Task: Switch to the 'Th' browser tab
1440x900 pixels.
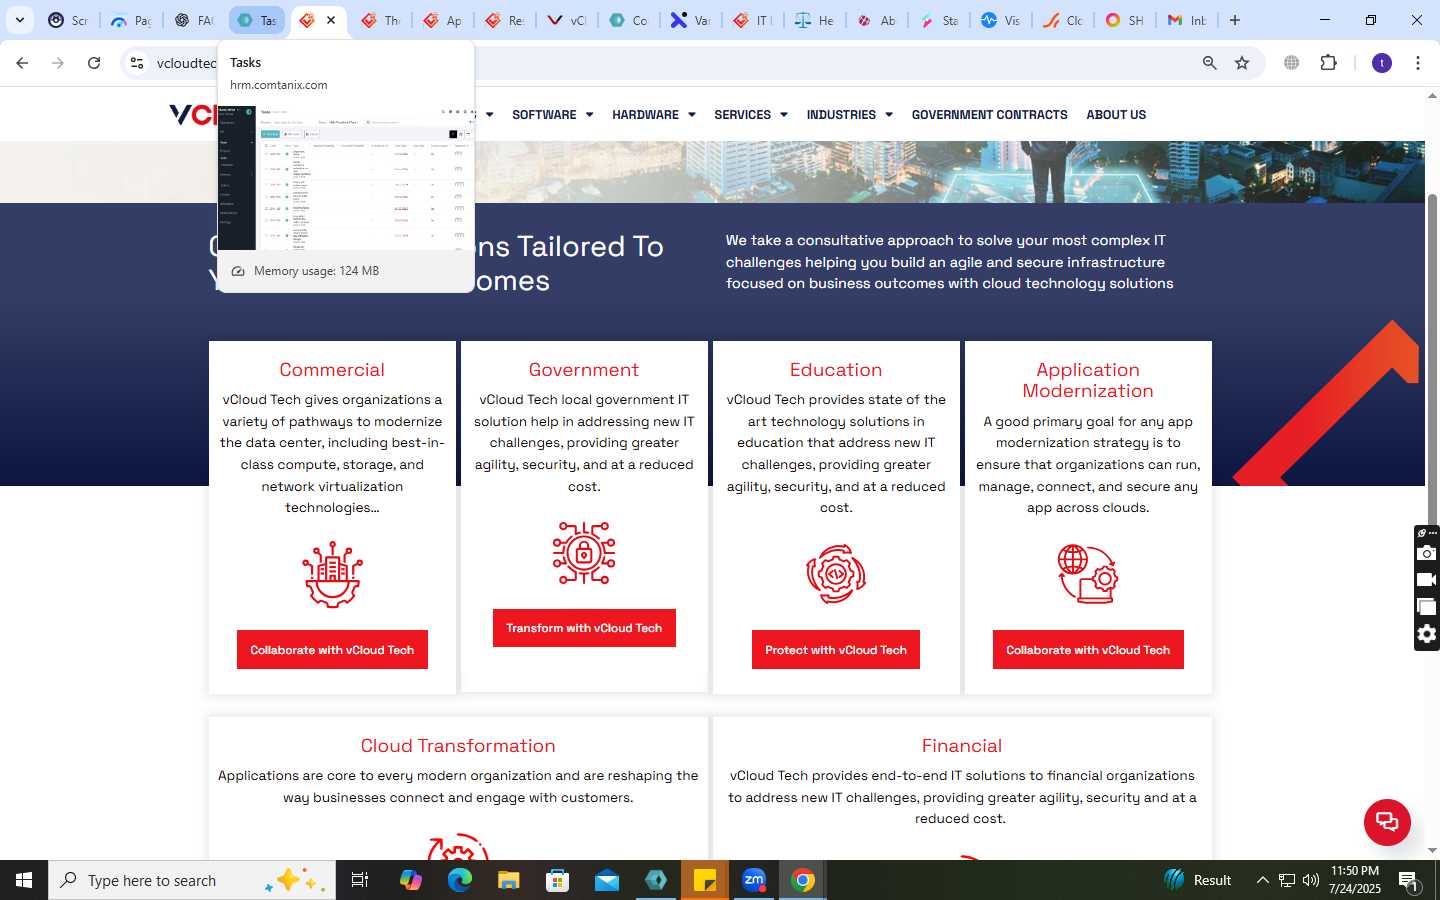Action: point(381,20)
